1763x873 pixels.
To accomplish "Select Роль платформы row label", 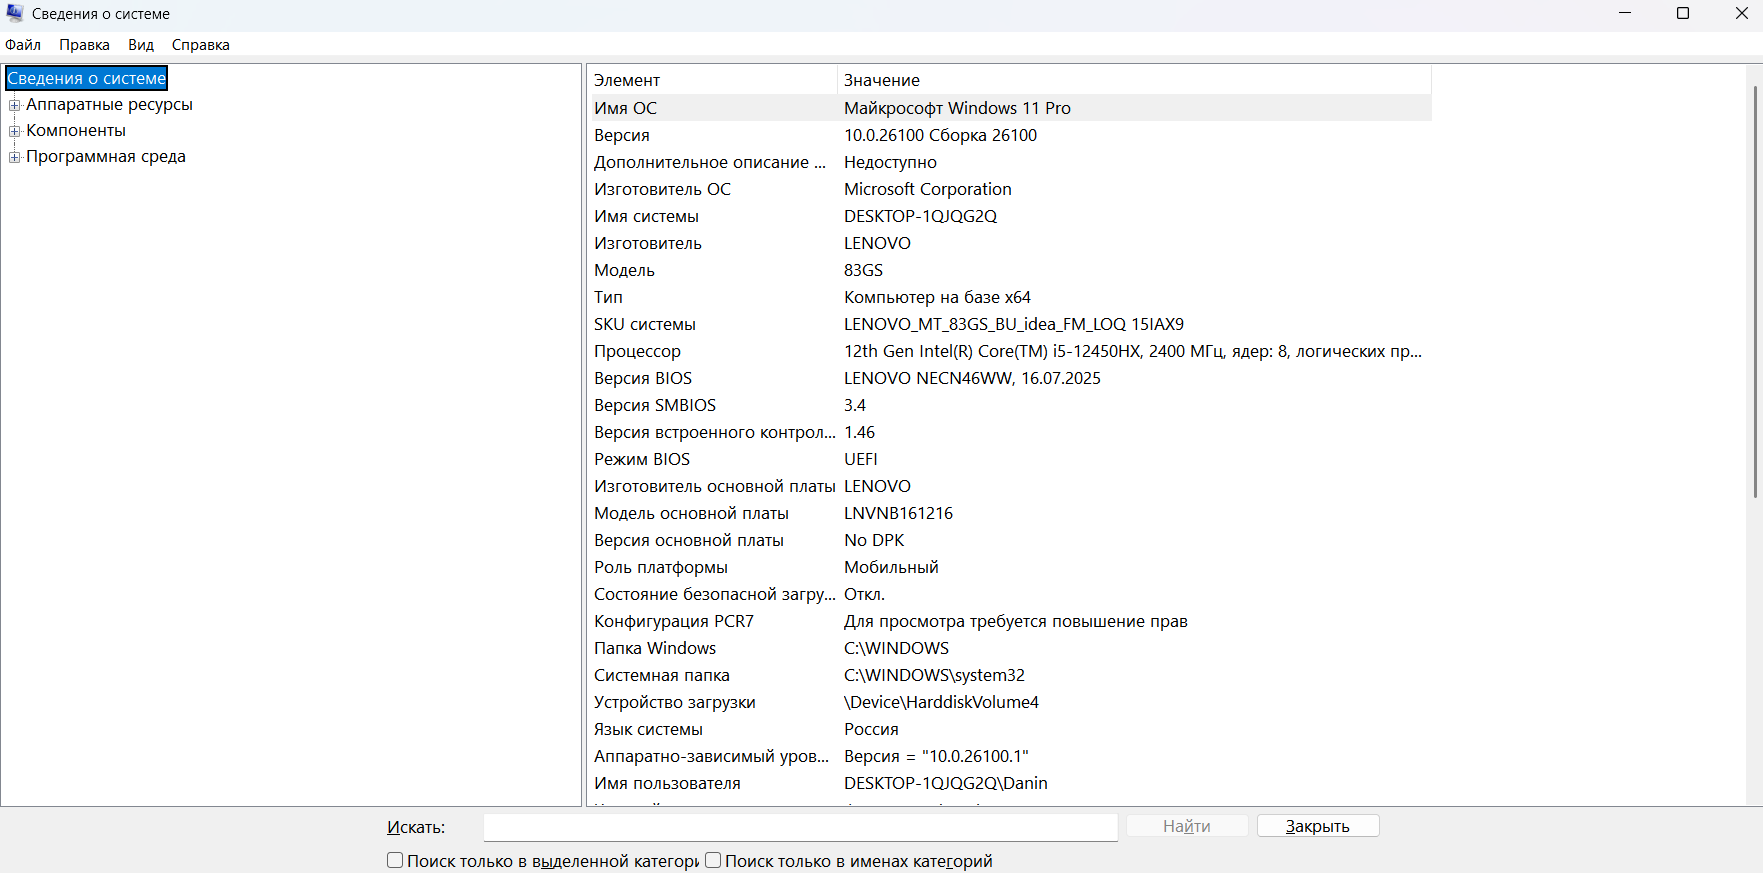I will coord(661,567).
